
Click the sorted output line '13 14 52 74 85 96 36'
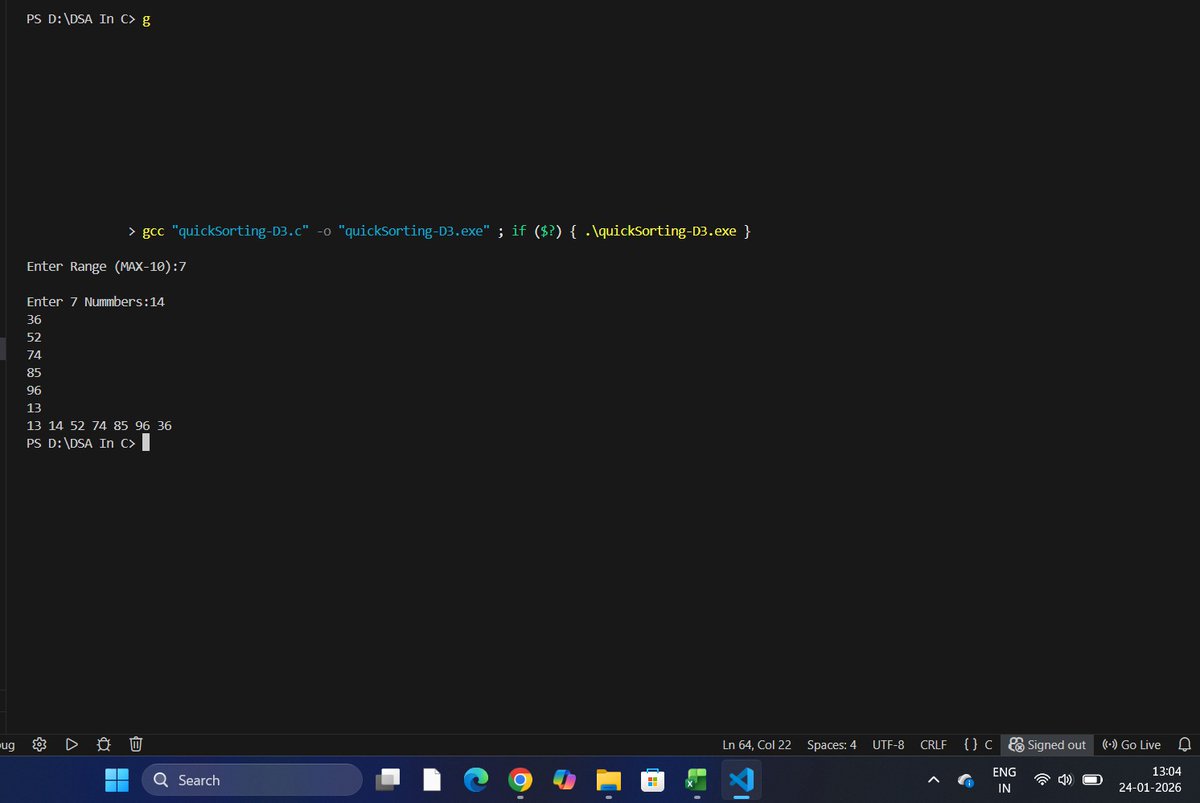[x=99, y=426]
